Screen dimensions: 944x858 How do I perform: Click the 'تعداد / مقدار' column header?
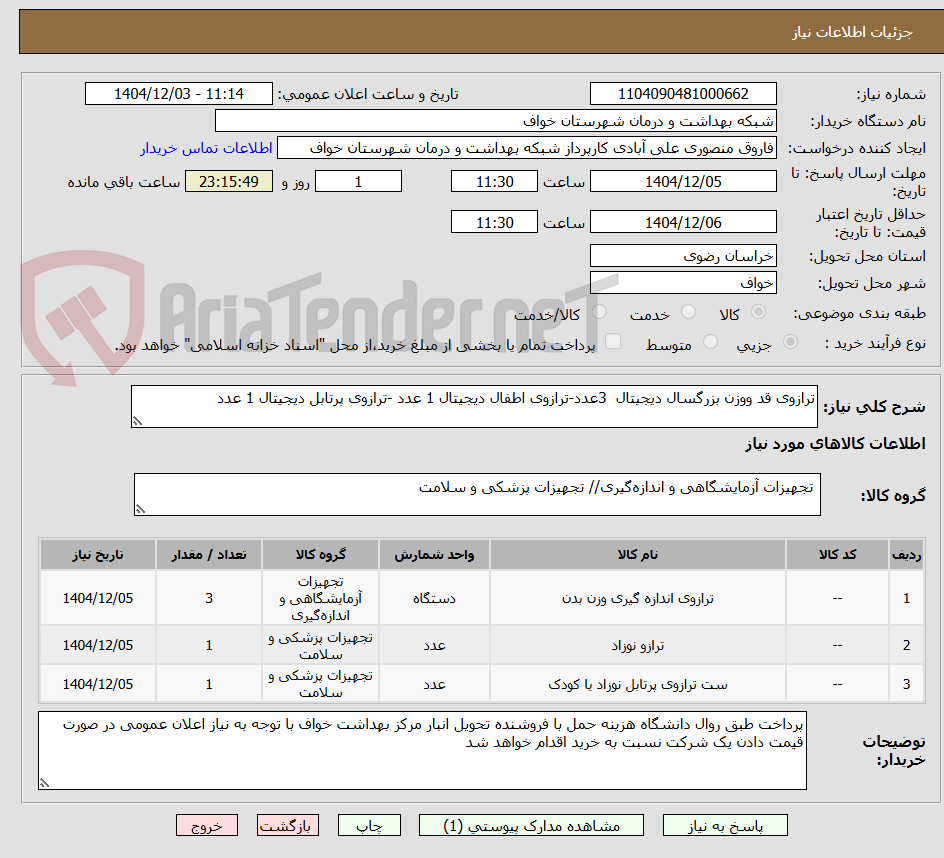209,555
